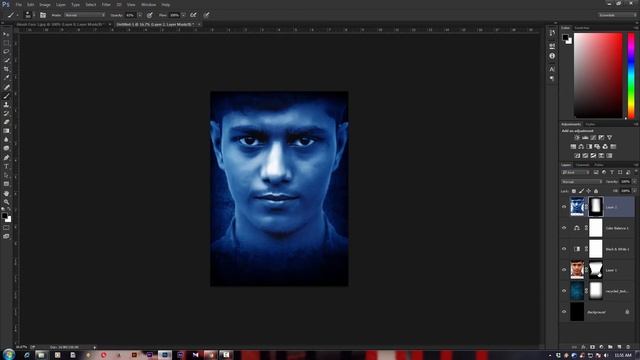The height and width of the screenshot is (360, 640).
Task: Add a Hue/Saturation adjustment
Action: [573, 147]
